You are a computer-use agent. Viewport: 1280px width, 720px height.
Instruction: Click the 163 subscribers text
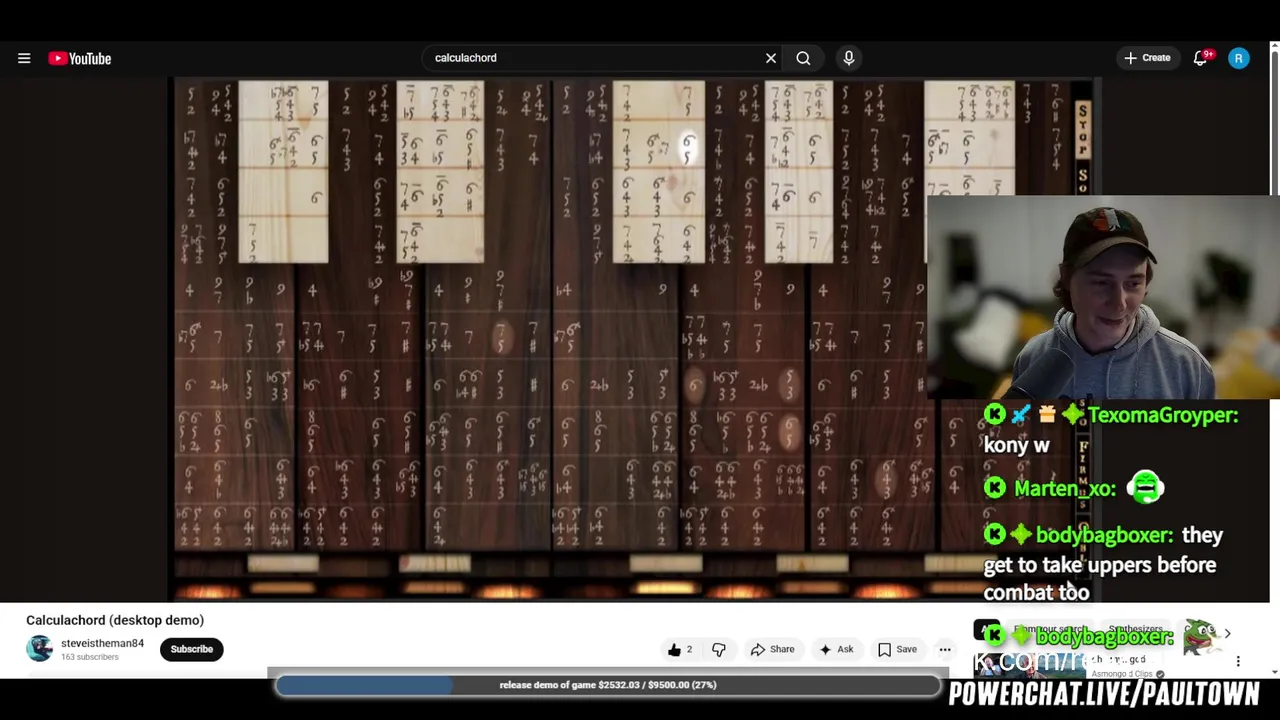click(90, 657)
